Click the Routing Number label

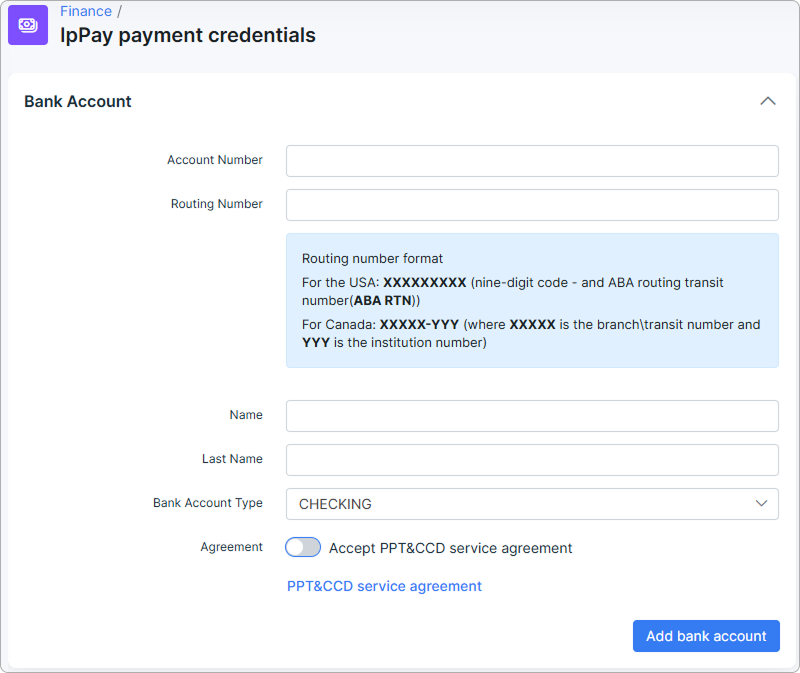click(217, 204)
